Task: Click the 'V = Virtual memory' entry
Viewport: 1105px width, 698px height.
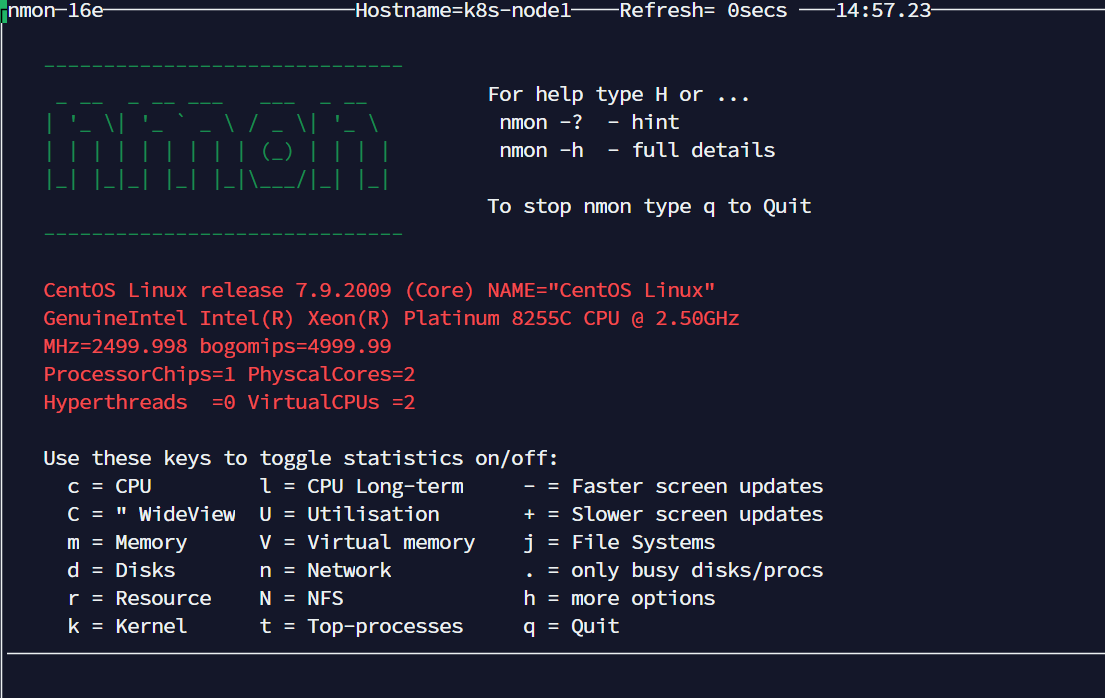Action: pyautogui.click(x=379, y=543)
